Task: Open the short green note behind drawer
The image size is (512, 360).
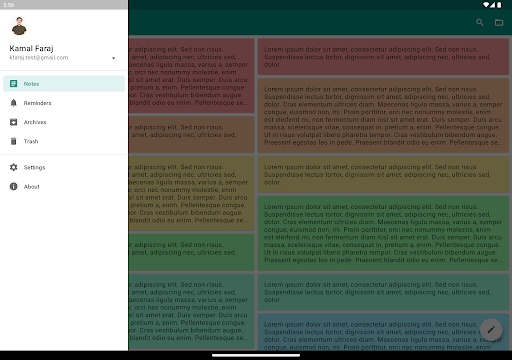Action: [x=191, y=252]
